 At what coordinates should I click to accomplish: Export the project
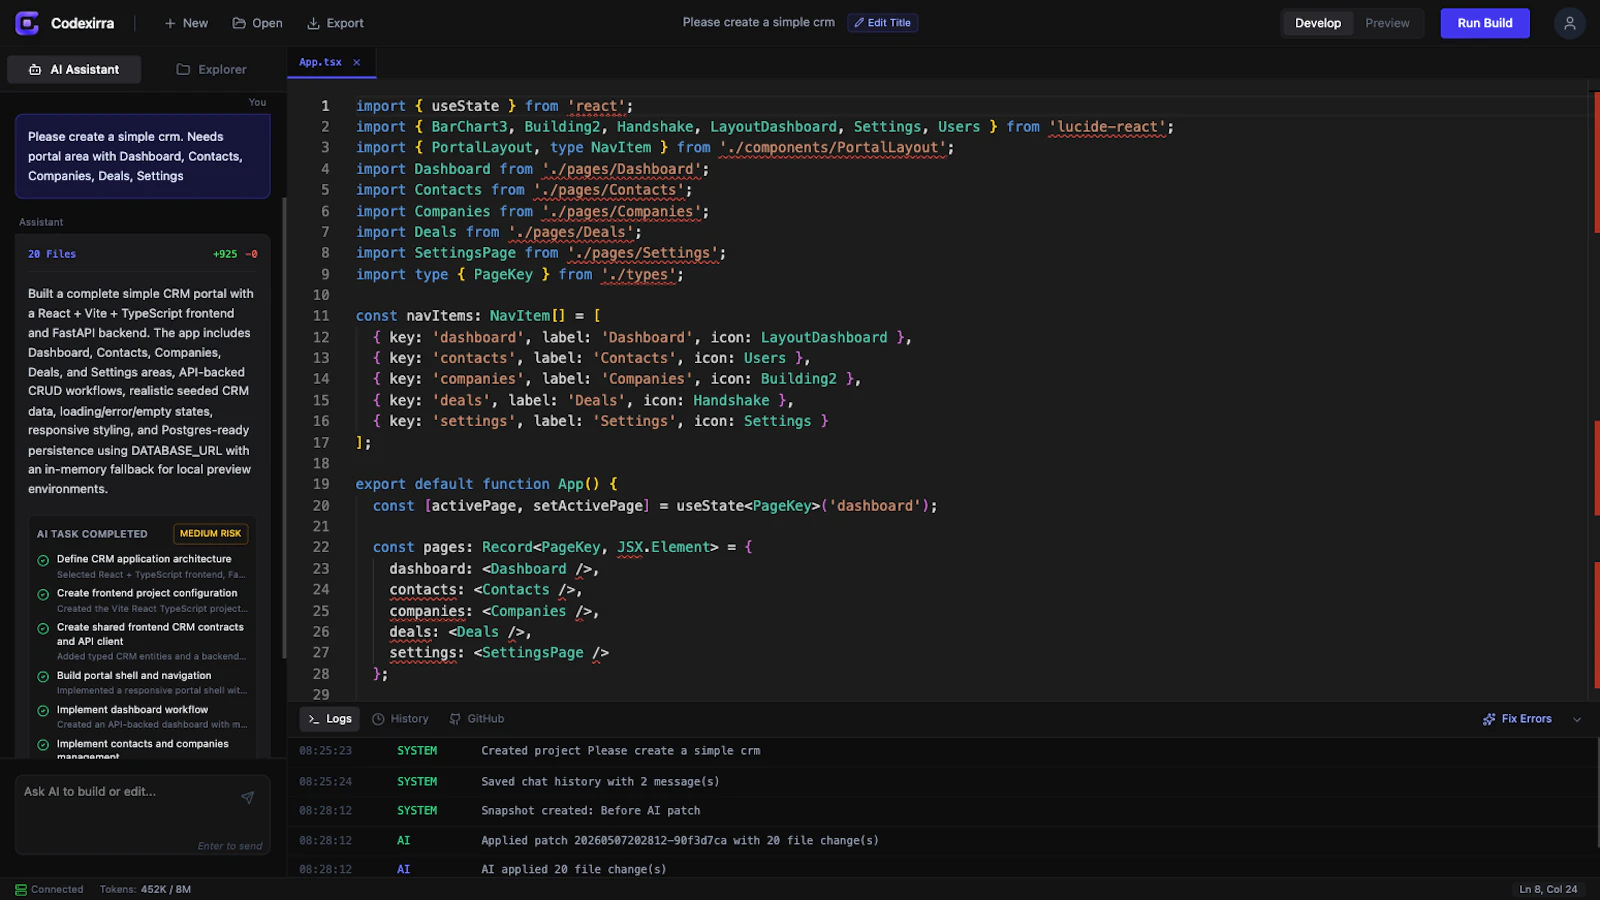pyautogui.click(x=335, y=23)
